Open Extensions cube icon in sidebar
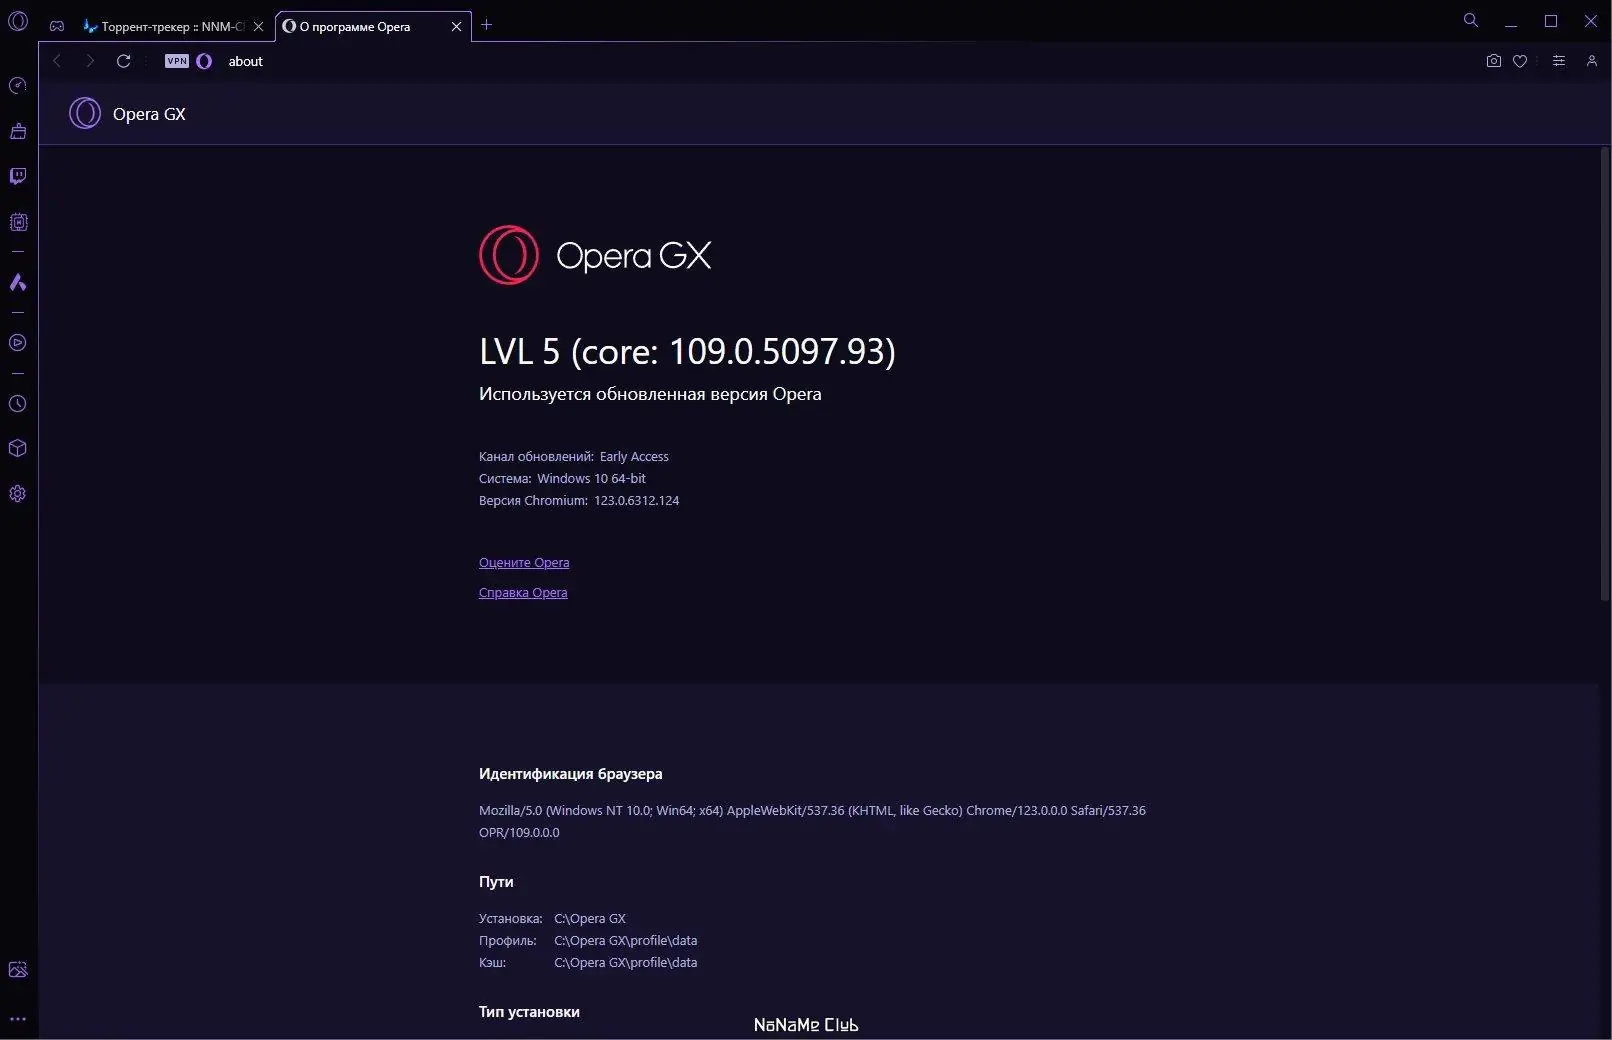 click(18, 448)
